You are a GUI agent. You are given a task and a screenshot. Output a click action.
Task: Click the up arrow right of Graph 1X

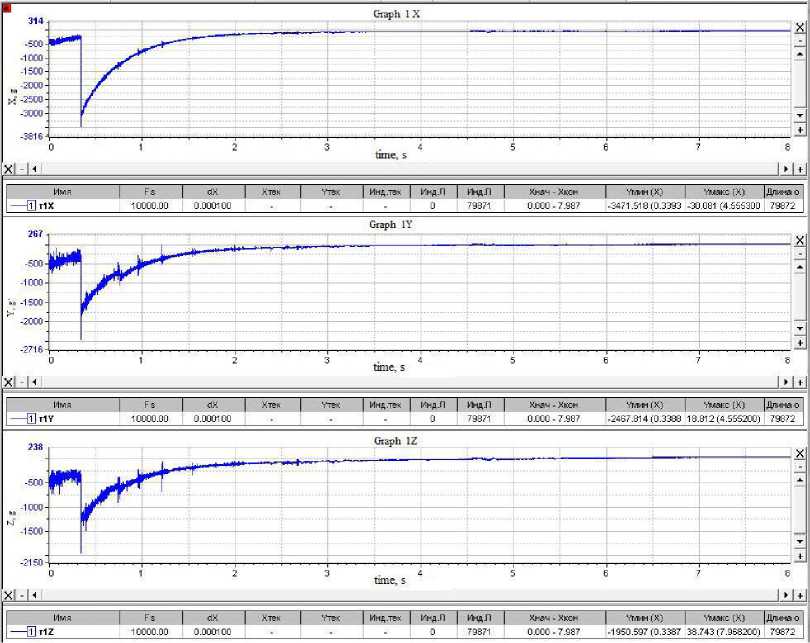click(x=800, y=54)
